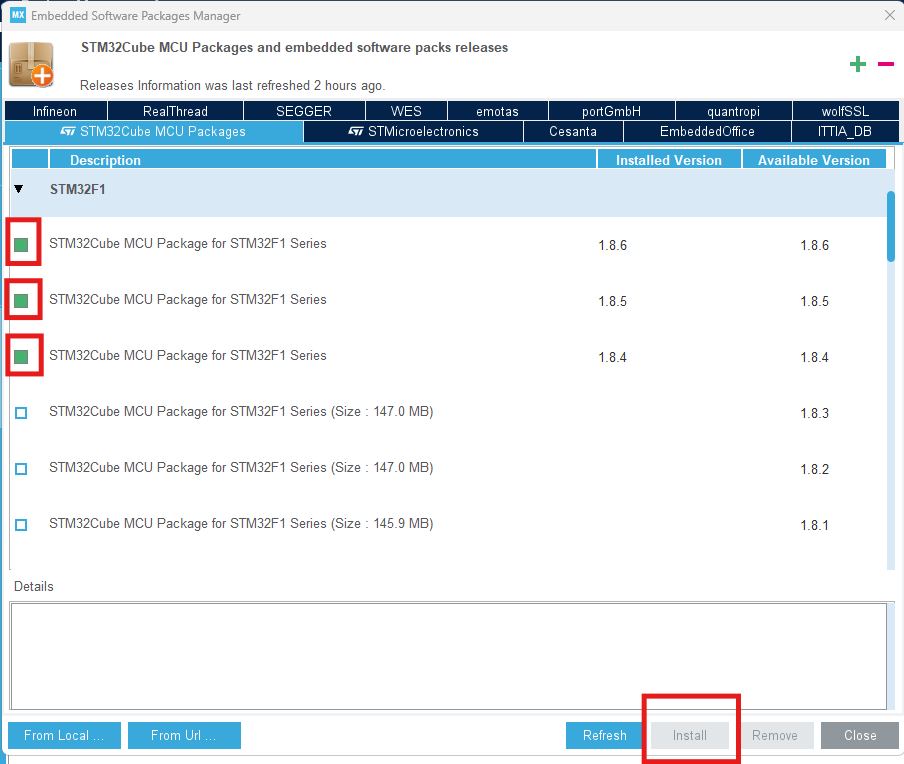Image resolution: width=904 pixels, height=764 pixels.
Task: Open the RealThread tab
Action: (175, 111)
